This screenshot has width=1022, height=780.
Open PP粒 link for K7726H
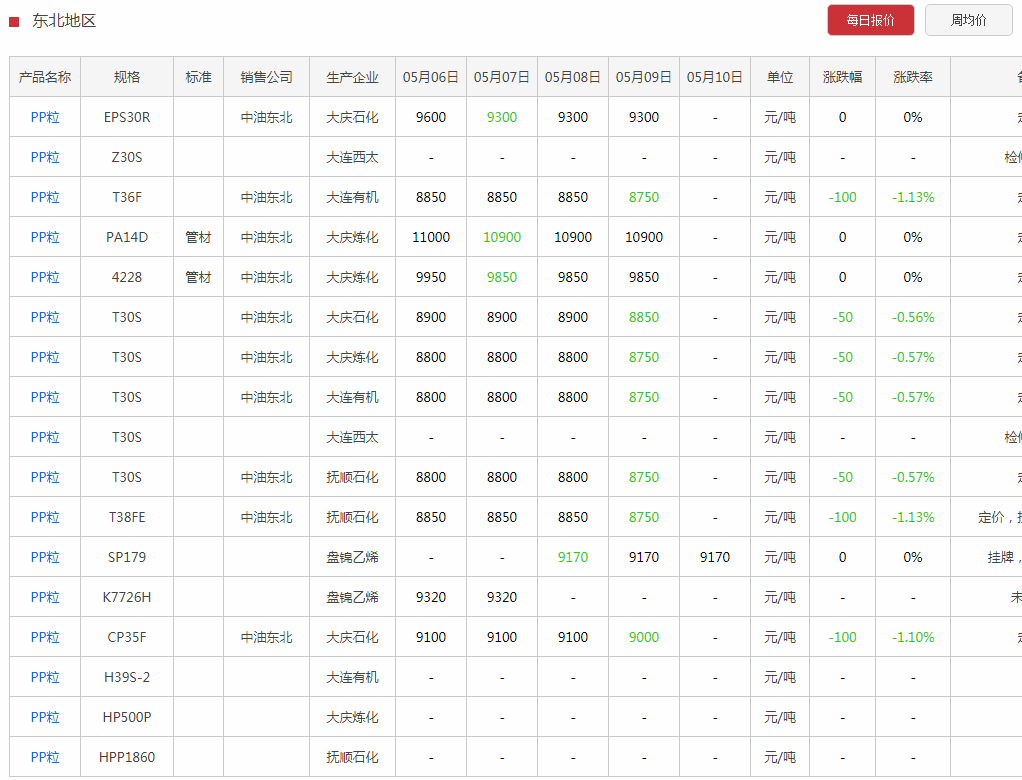pyautogui.click(x=45, y=597)
